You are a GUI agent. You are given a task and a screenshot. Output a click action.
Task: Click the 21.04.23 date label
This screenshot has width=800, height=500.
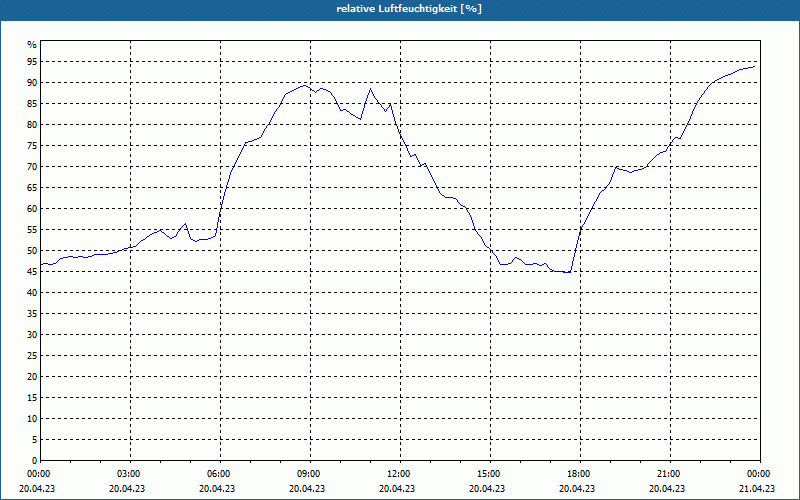pyautogui.click(x=757, y=488)
